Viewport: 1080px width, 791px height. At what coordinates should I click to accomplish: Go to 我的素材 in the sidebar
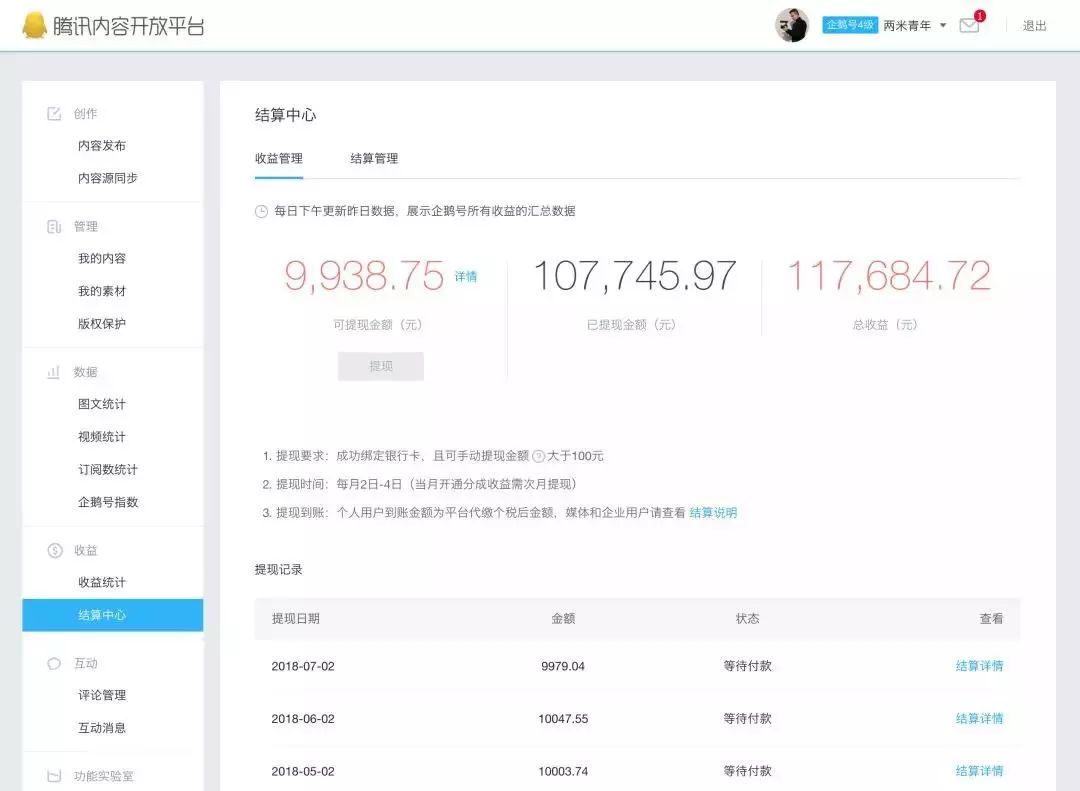(102, 291)
